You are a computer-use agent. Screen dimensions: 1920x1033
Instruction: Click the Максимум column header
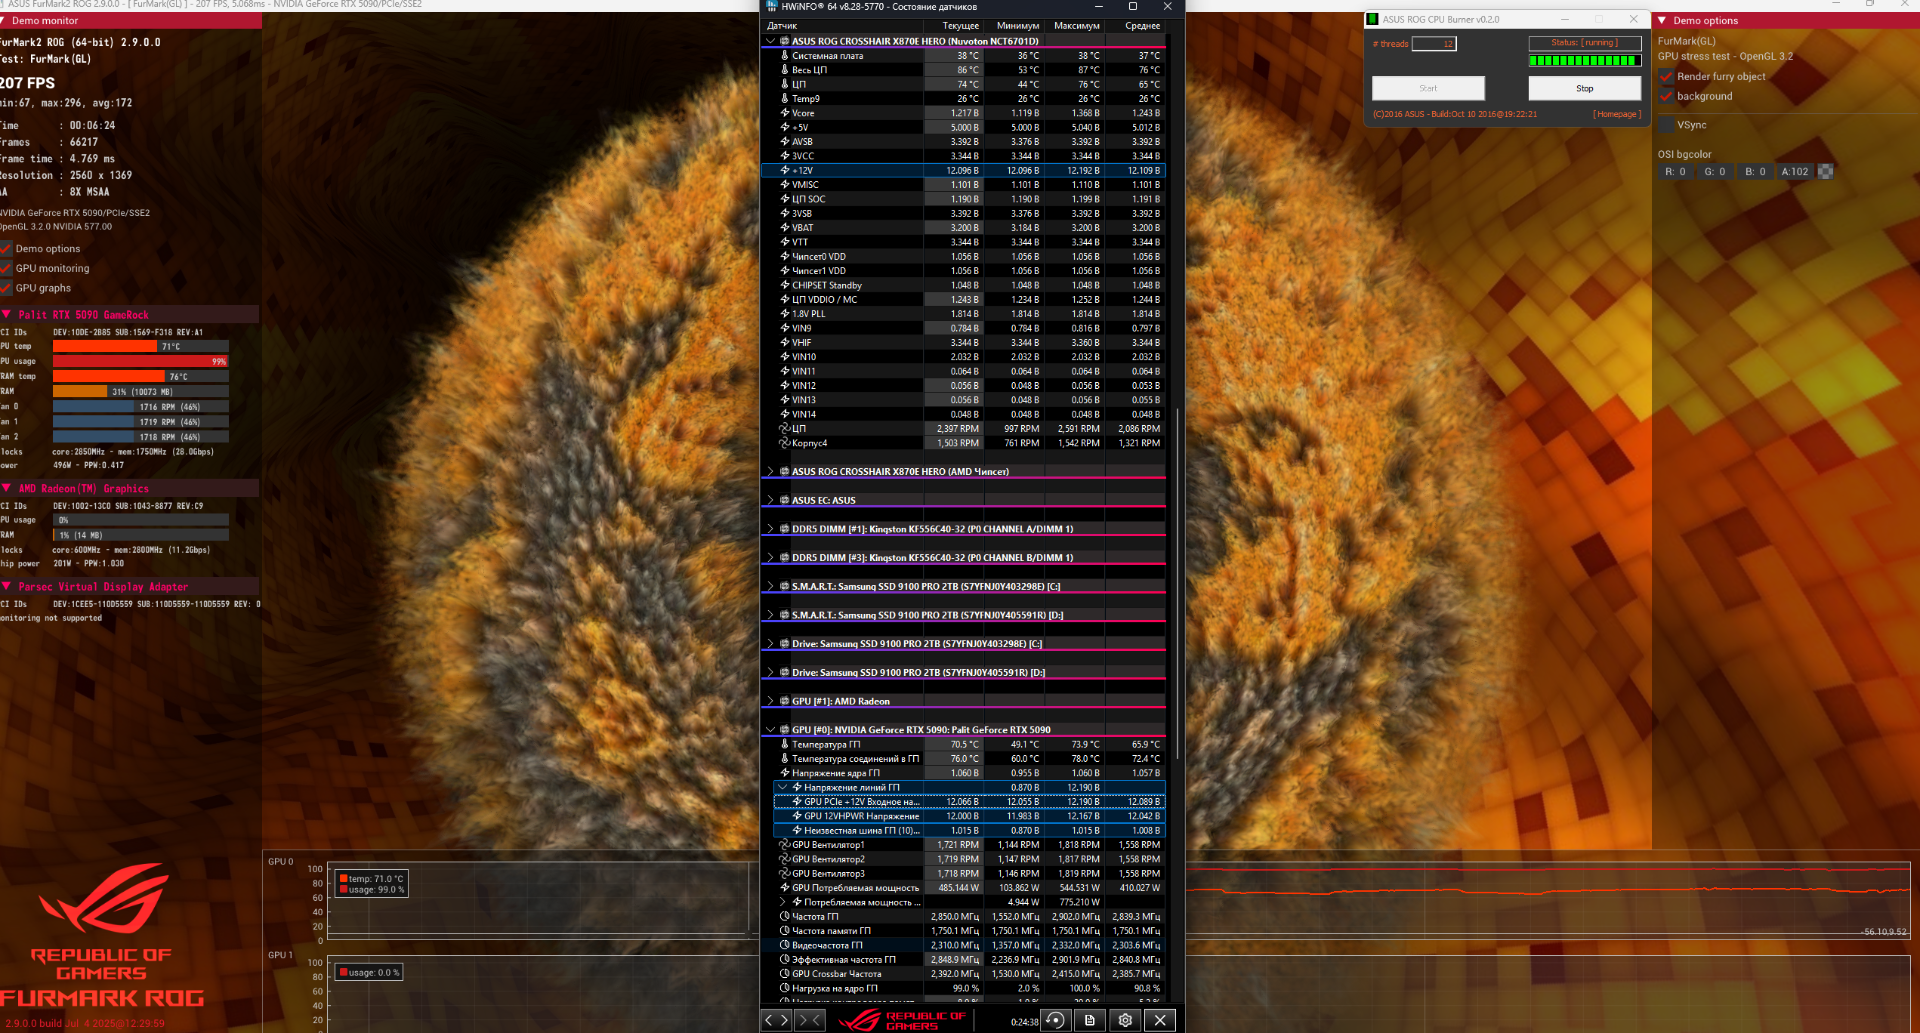coord(1075,26)
